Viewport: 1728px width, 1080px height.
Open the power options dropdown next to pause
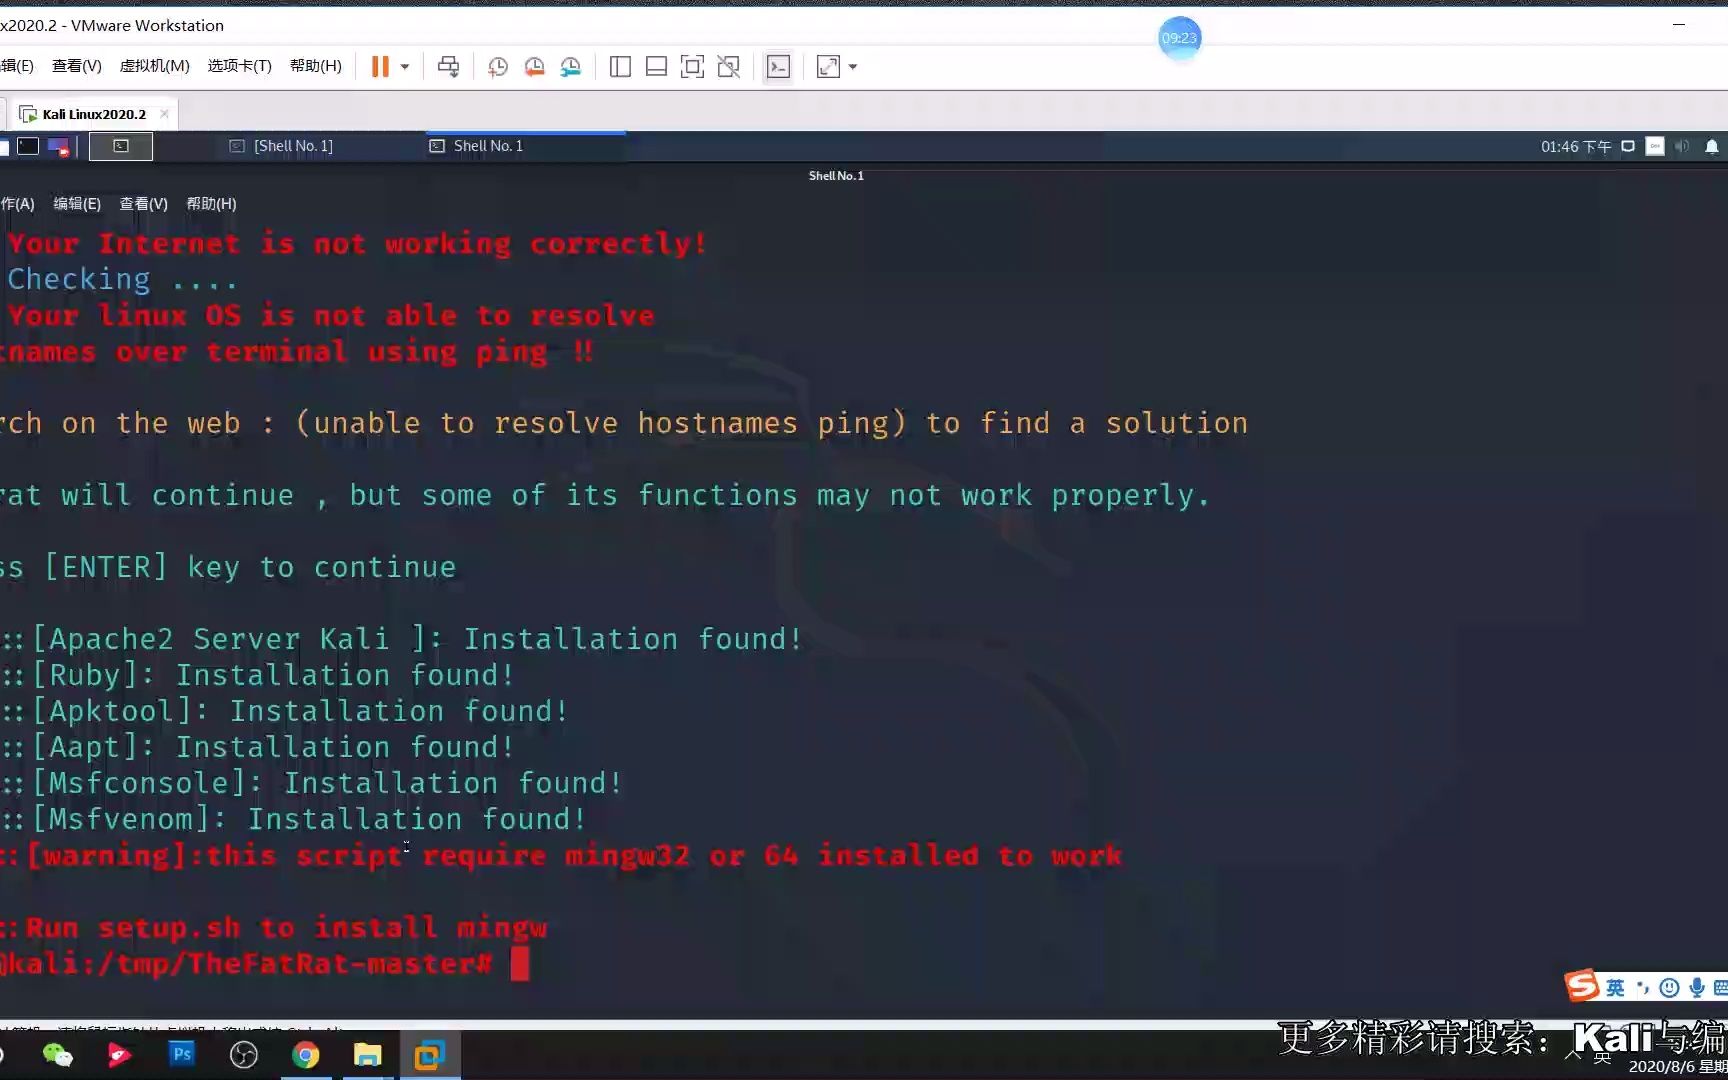405,67
